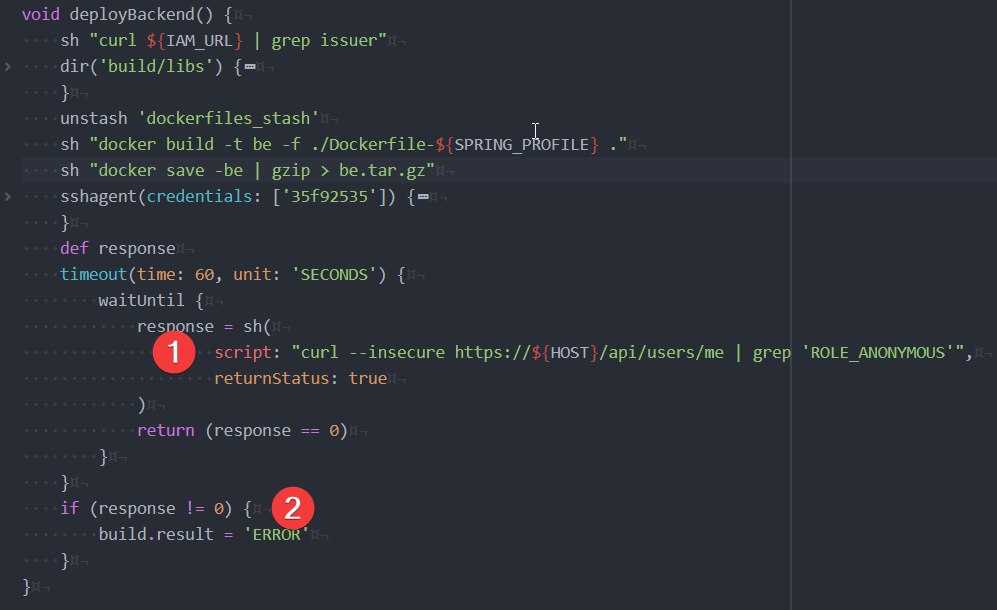The height and width of the screenshot is (610, 997).
Task: Click '--insecure' curl flag
Action: pyautogui.click(x=397, y=352)
